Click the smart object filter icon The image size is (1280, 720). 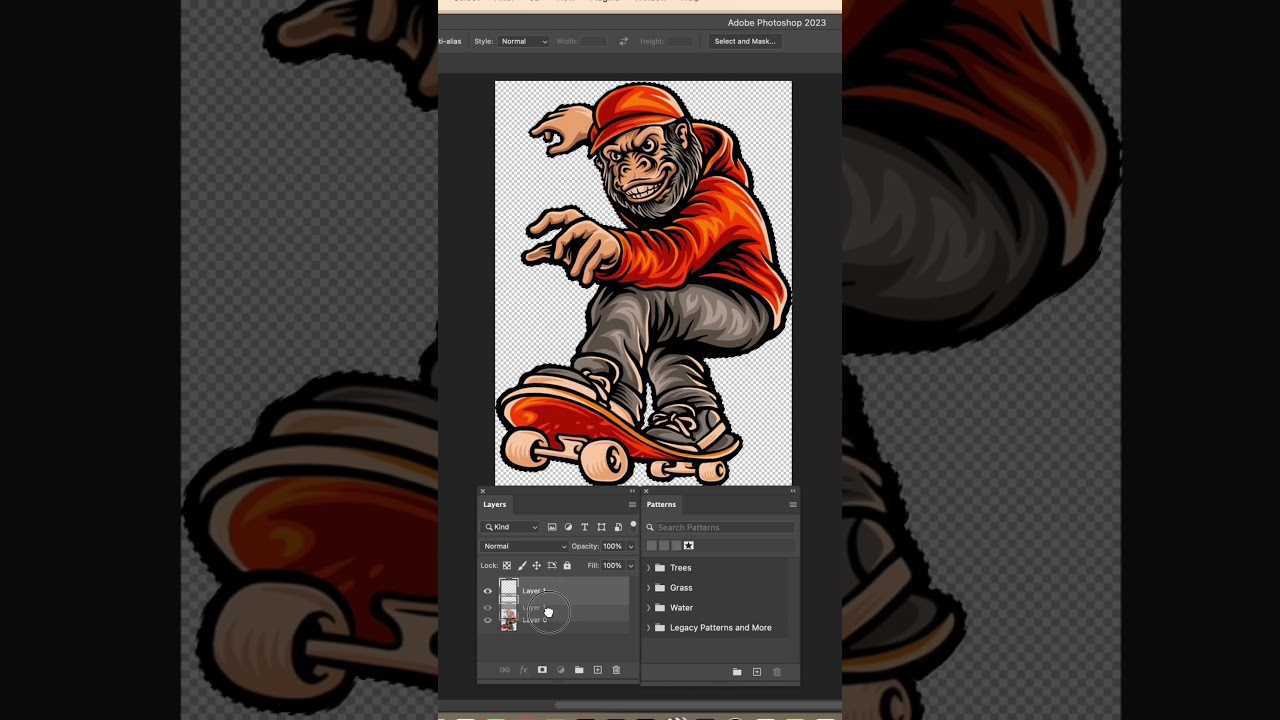[618, 527]
